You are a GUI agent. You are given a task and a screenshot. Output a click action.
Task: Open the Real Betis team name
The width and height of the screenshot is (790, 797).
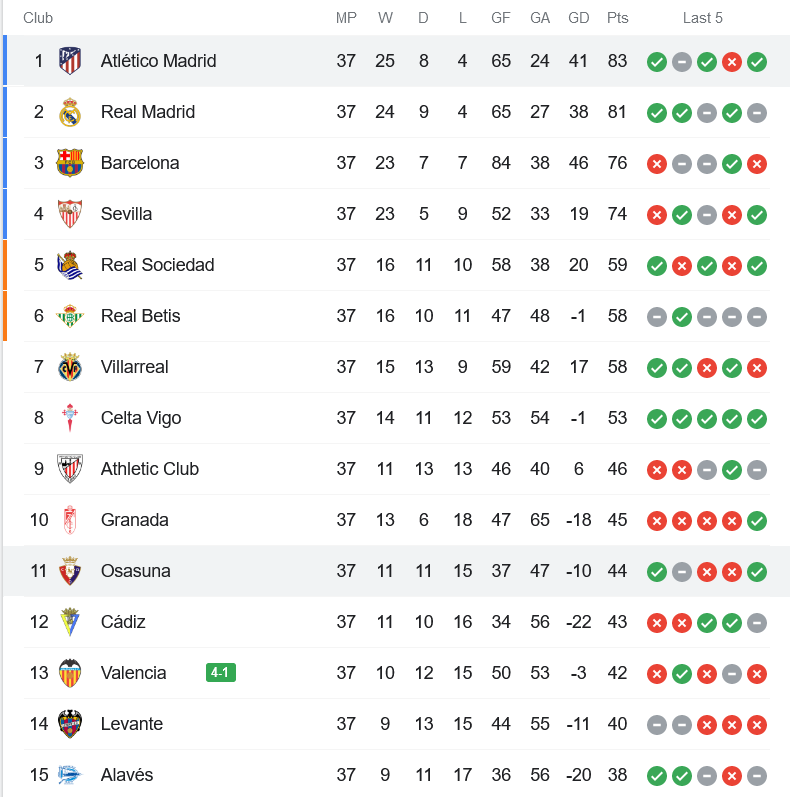[x=140, y=316]
